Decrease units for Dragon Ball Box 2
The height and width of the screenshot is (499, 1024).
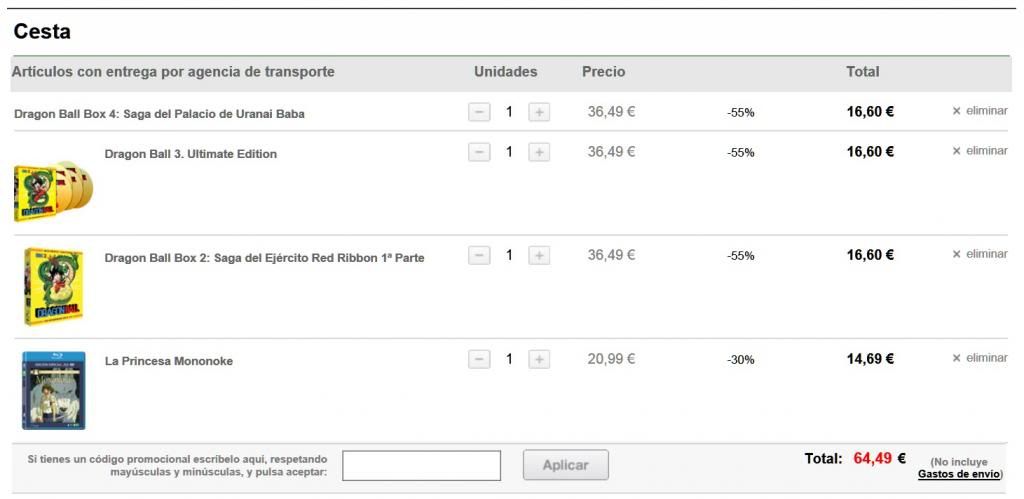(x=479, y=255)
